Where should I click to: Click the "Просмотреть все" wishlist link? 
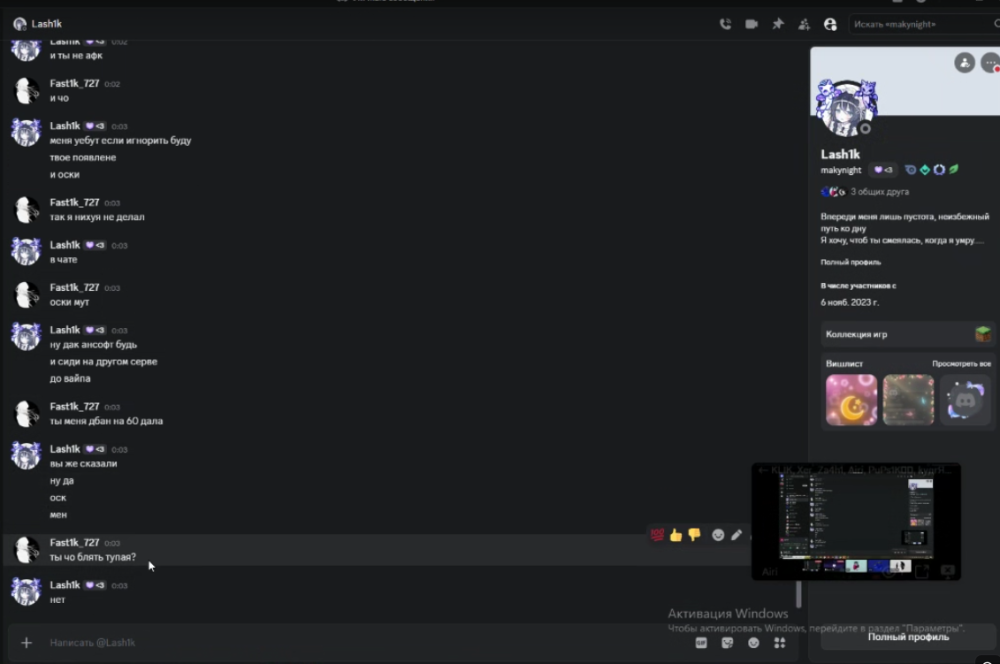pos(961,364)
